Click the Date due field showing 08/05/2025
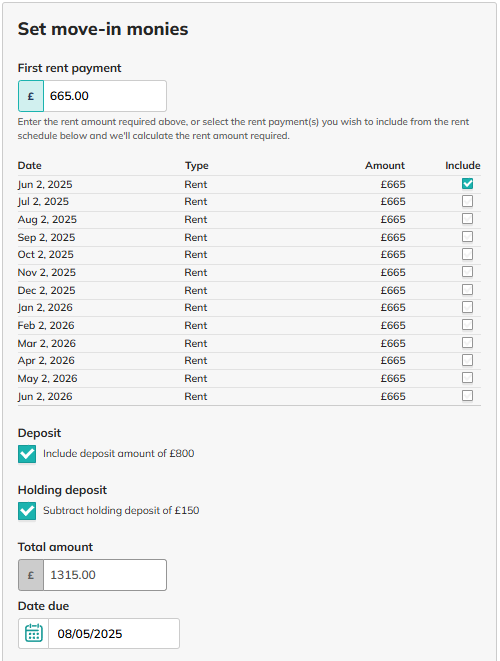Screen dimensions: 500x661 (114, 633)
